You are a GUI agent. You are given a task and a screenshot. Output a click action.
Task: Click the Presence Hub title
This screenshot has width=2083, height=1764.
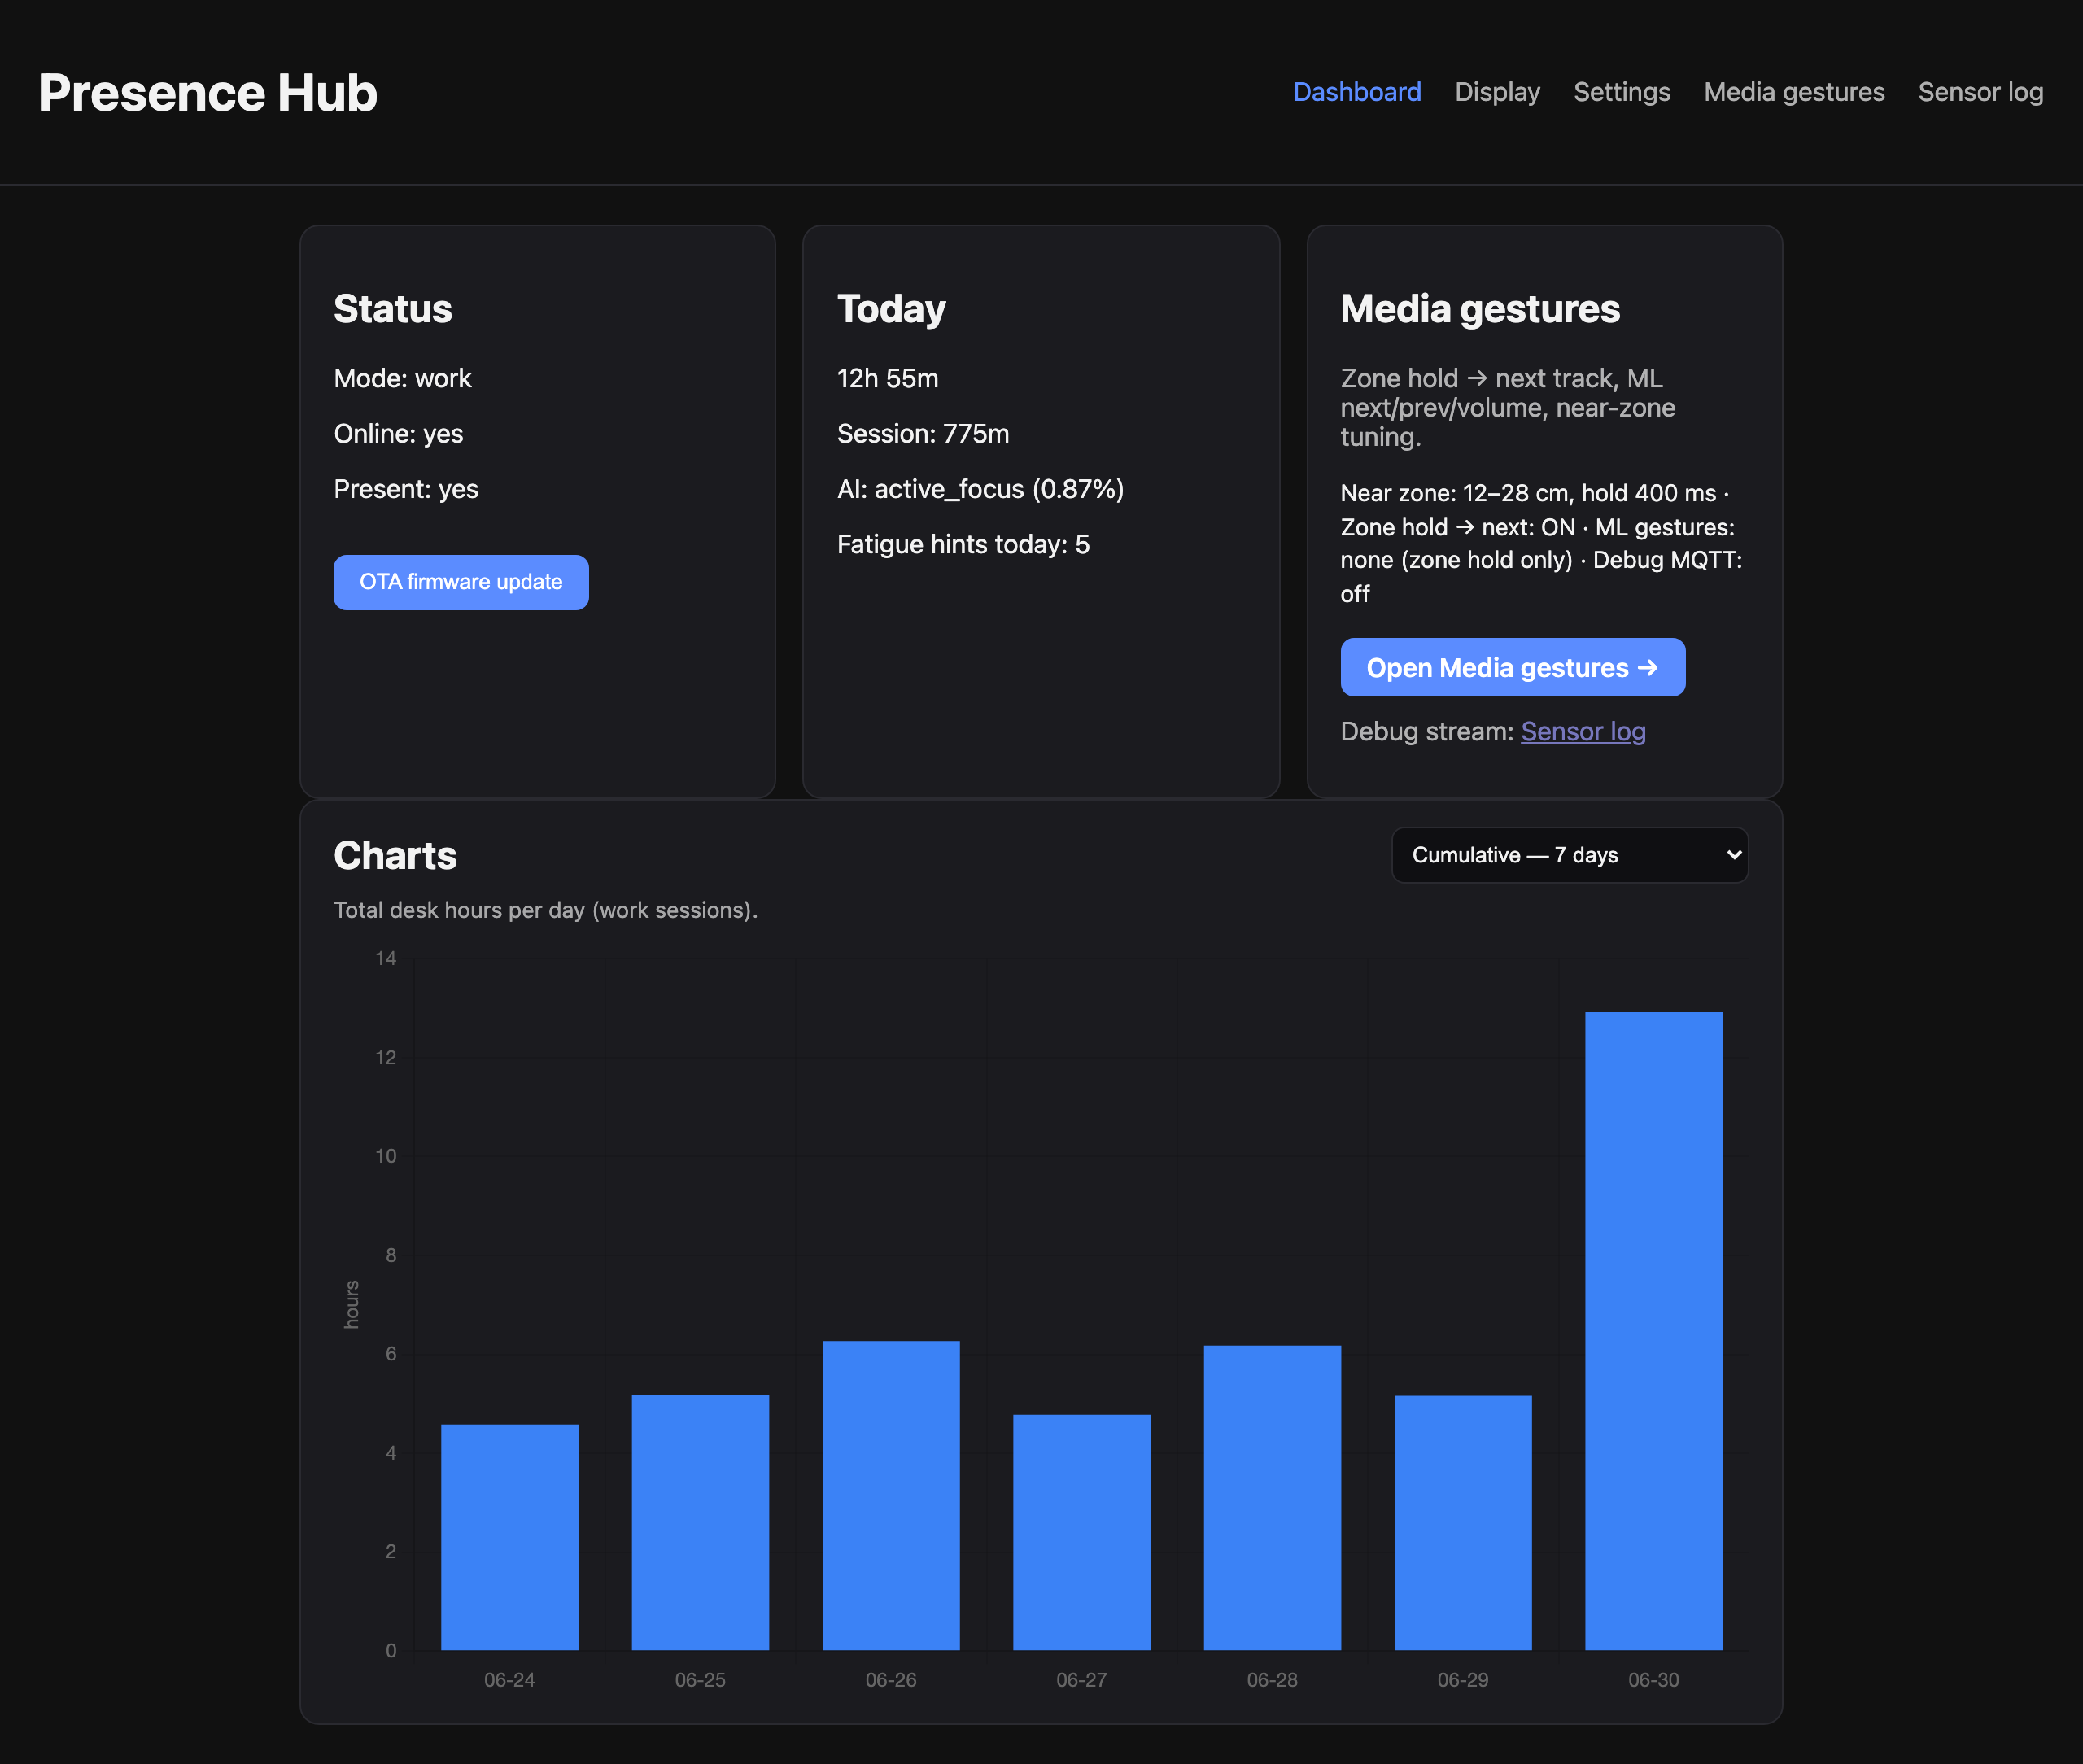[208, 93]
